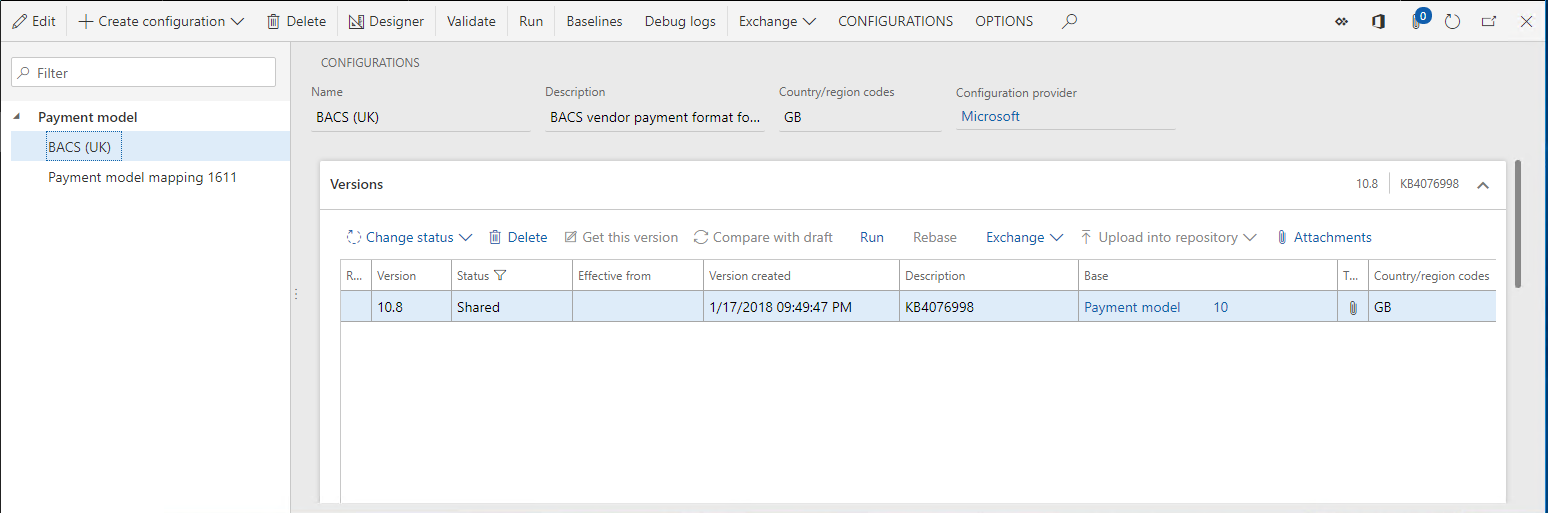Open the CONFIGURATIONS tab
Screen dimensions: 1548x513
pos(895,21)
